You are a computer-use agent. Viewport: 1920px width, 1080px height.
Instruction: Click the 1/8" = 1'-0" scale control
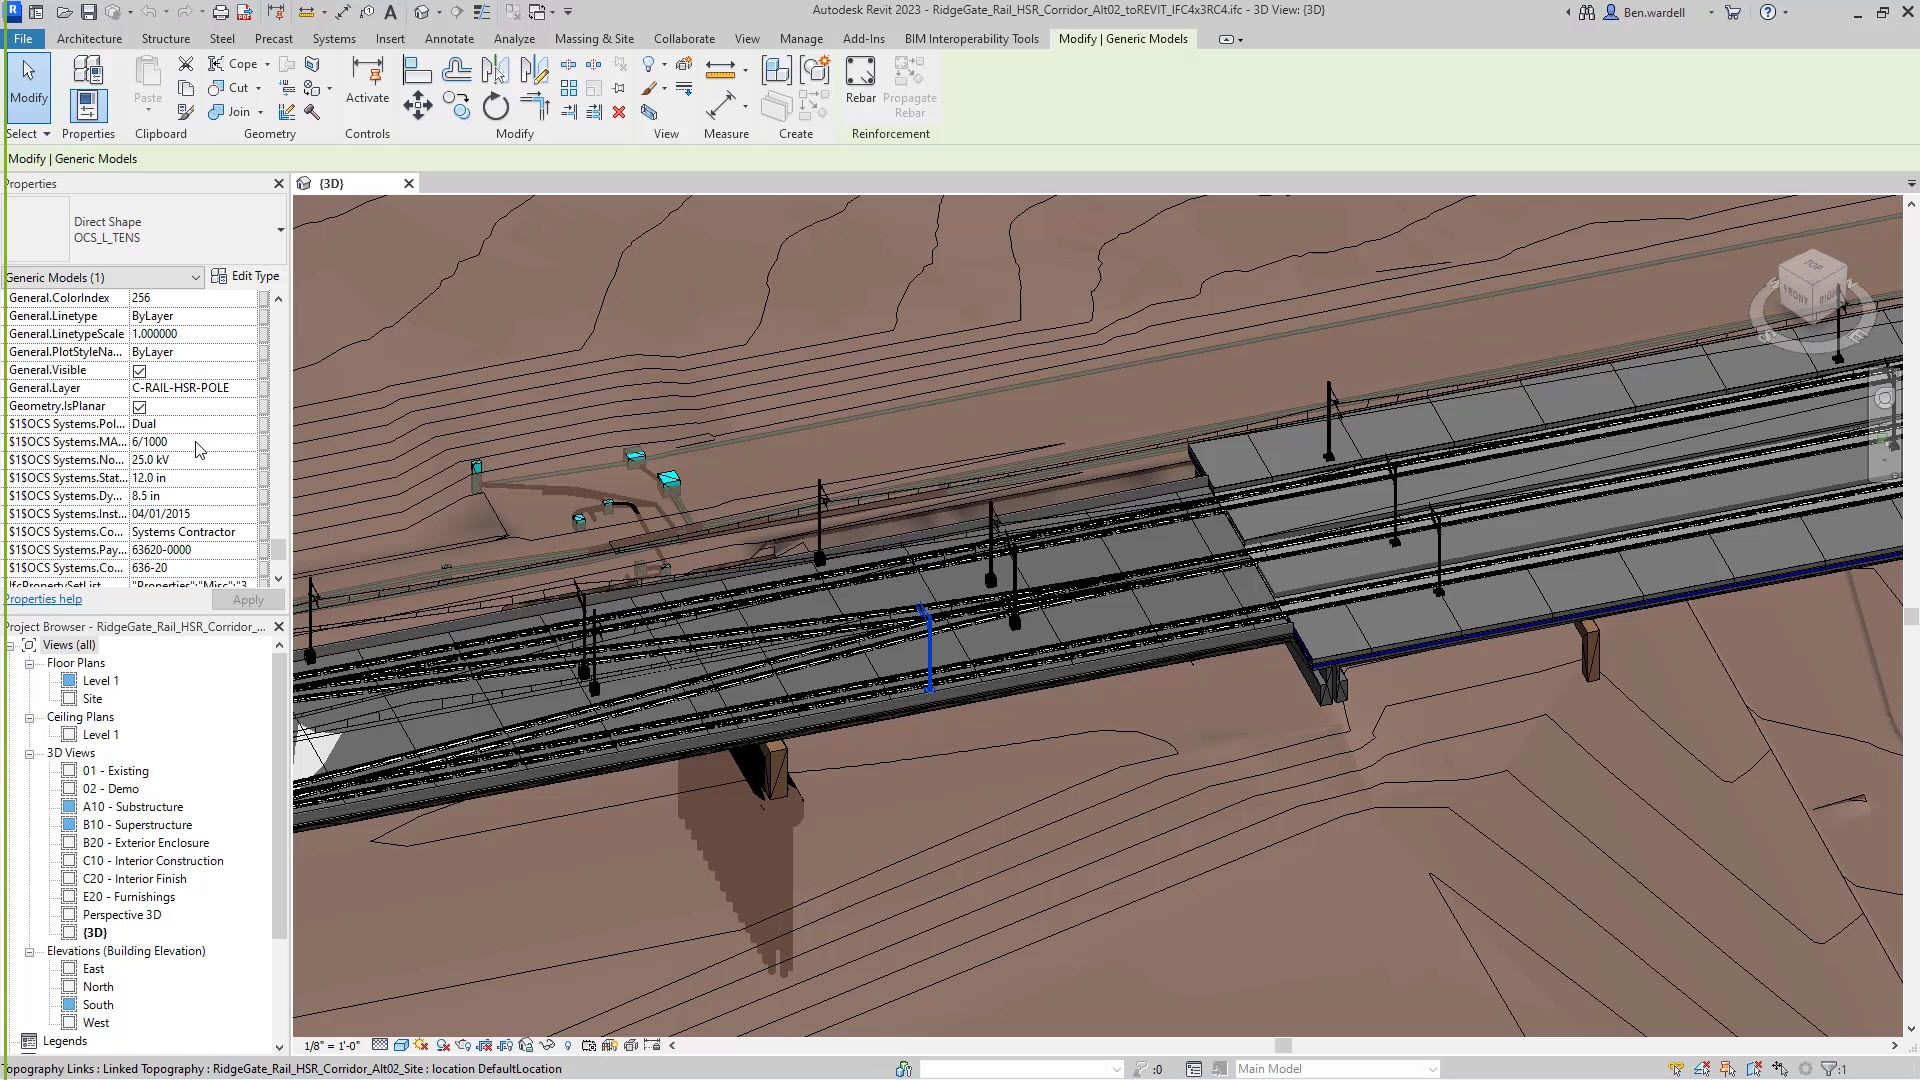pyautogui.click(x=330, y=1045)
